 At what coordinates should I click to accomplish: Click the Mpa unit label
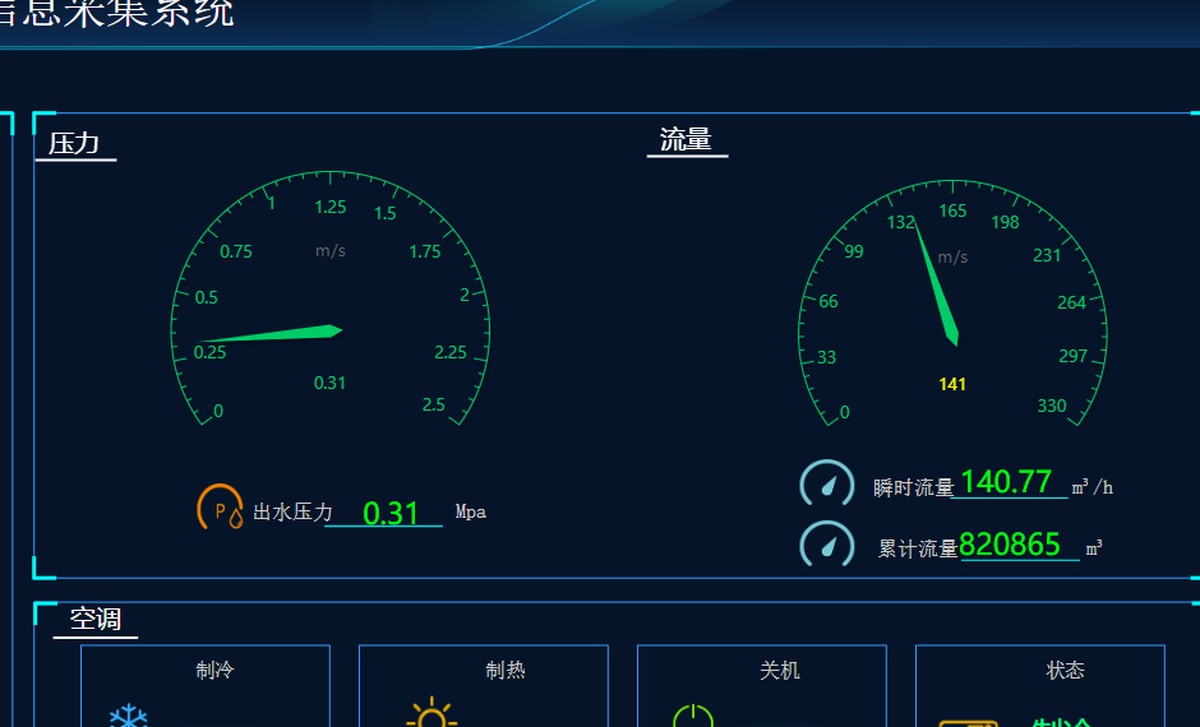point(471,512)
